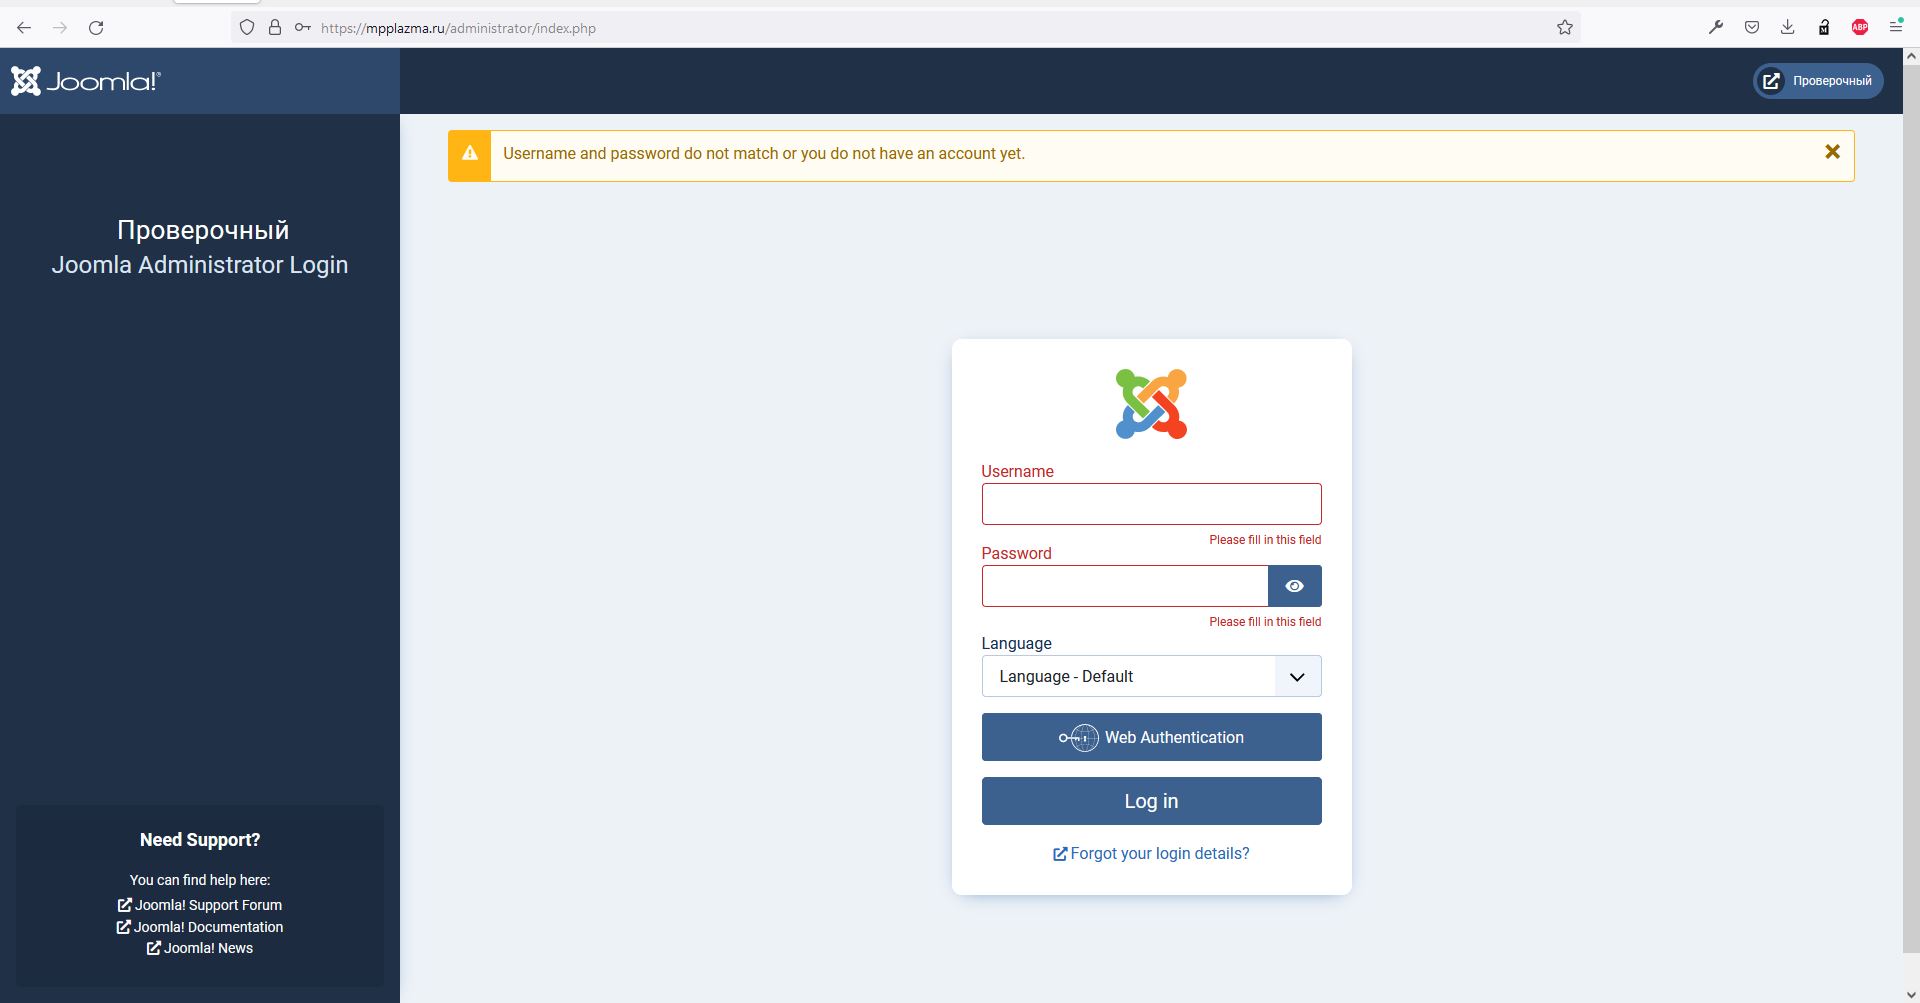Open Joomla! News link
The image size is (1920, 1003).
200,948
